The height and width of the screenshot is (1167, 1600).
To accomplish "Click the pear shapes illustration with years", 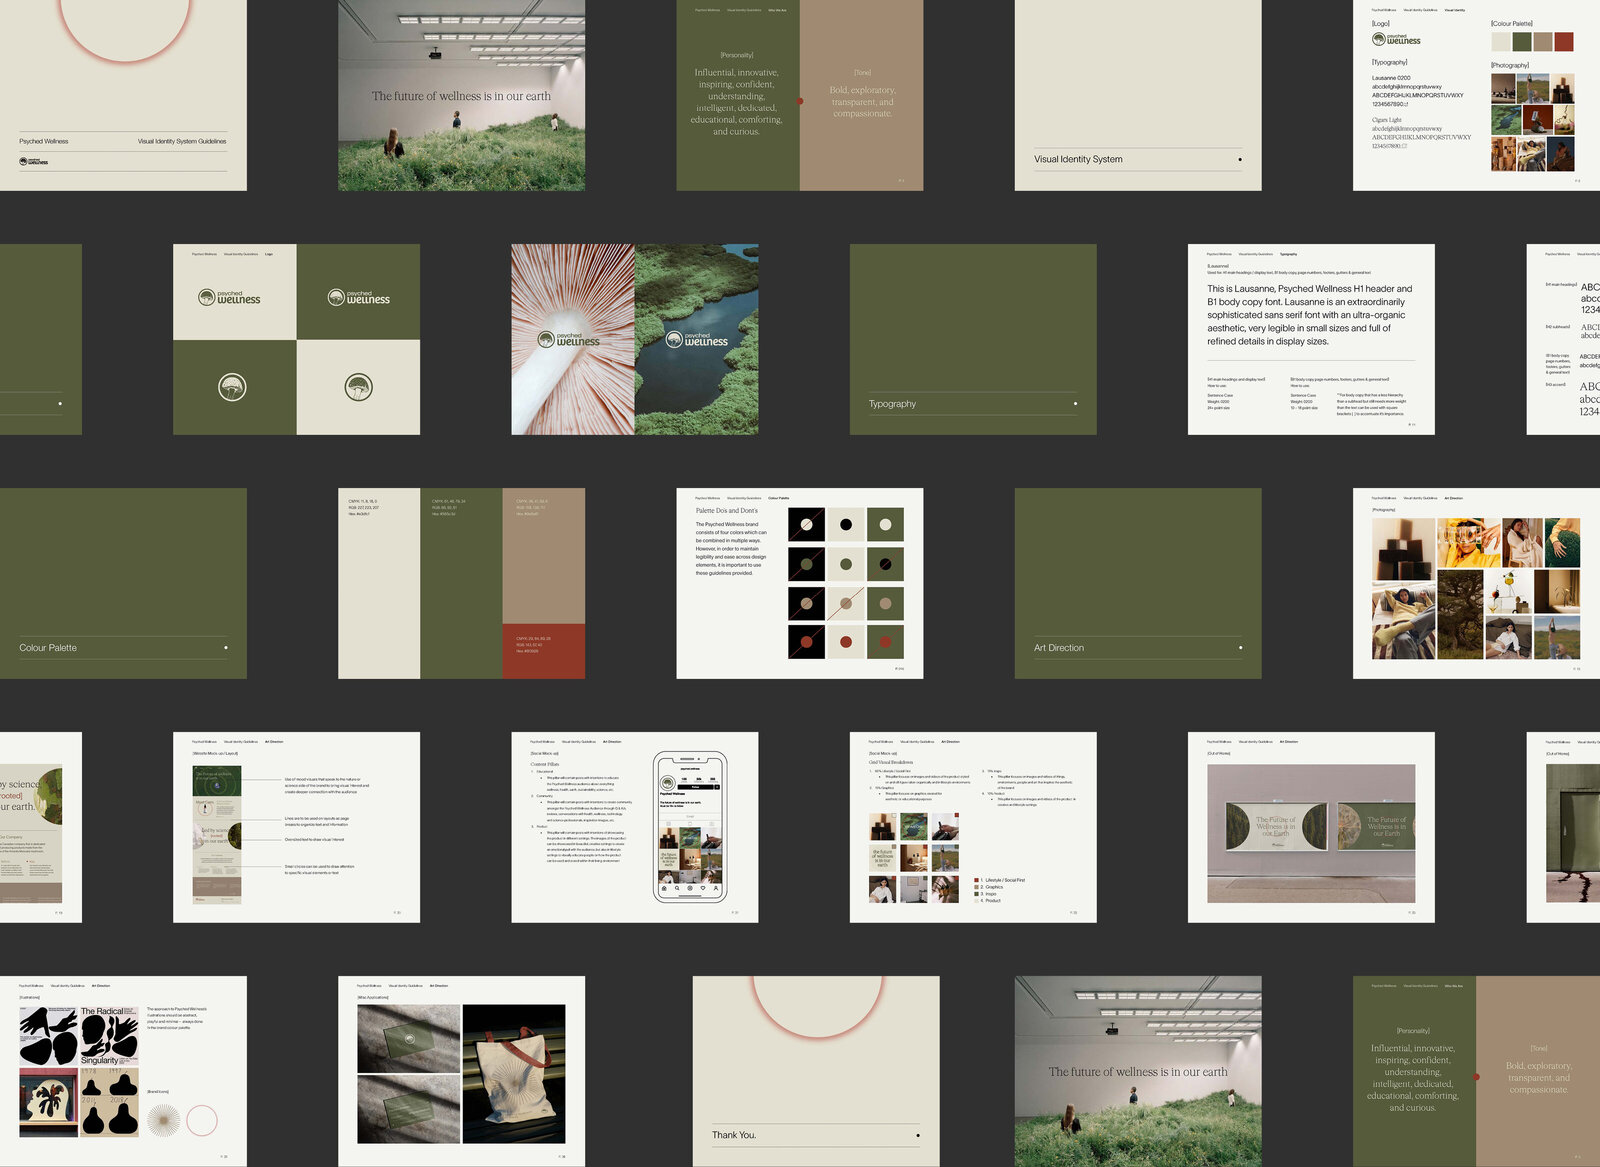I will [x=109, y=1102].
